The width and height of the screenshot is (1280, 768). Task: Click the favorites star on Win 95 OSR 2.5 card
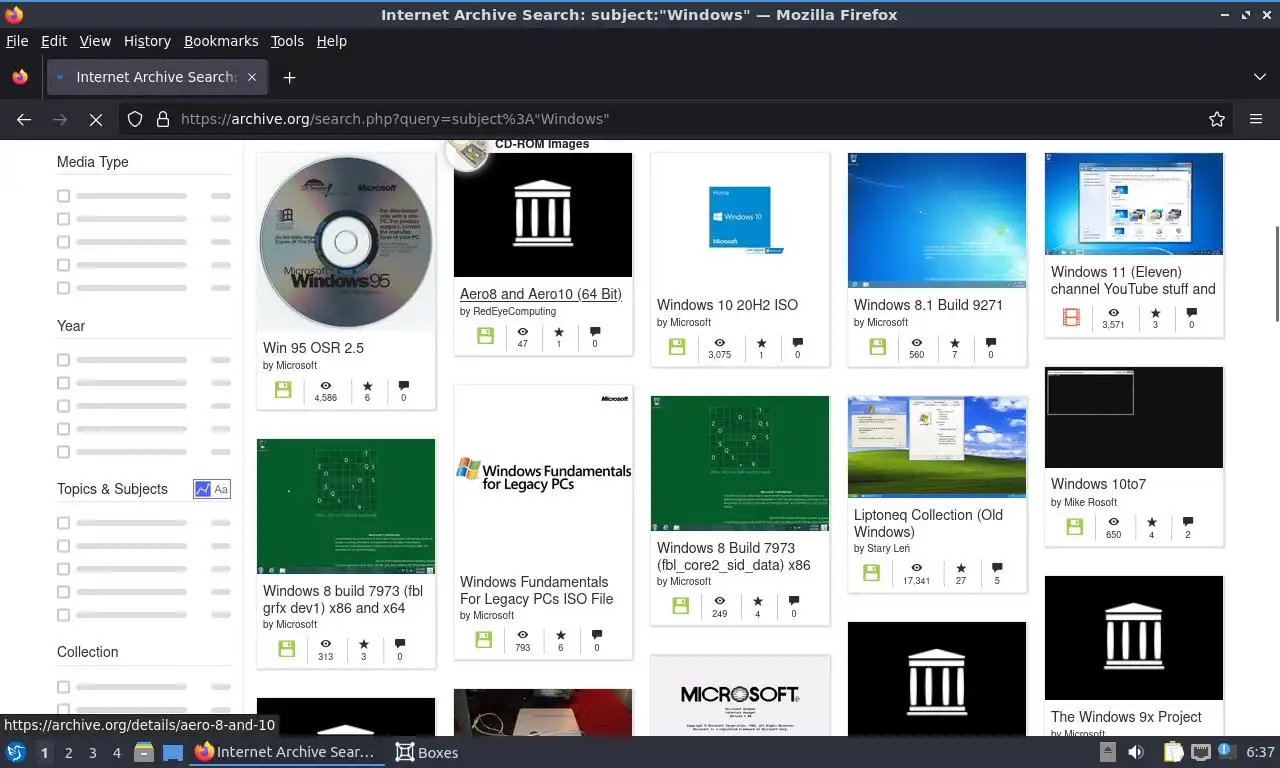[x=367, y=385]
